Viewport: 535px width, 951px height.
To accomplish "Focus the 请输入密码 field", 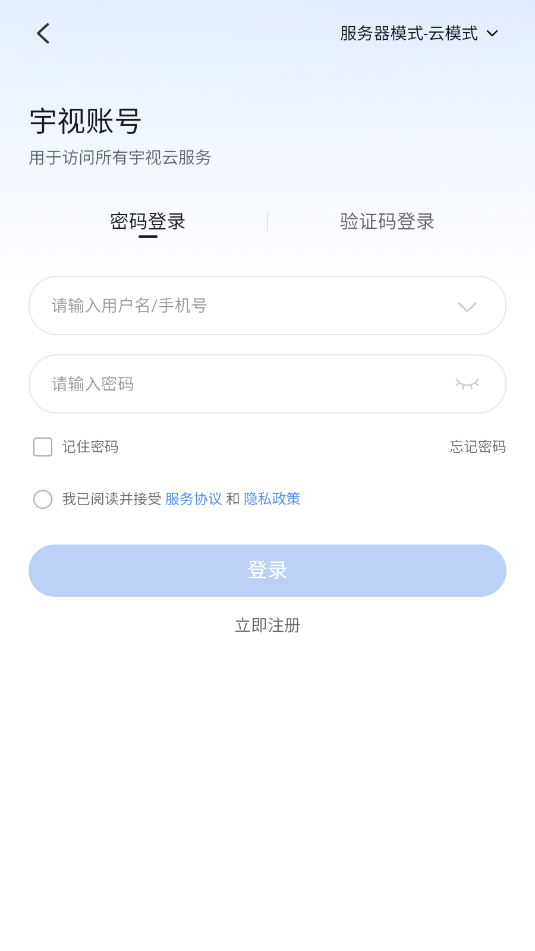I will 268,384.
